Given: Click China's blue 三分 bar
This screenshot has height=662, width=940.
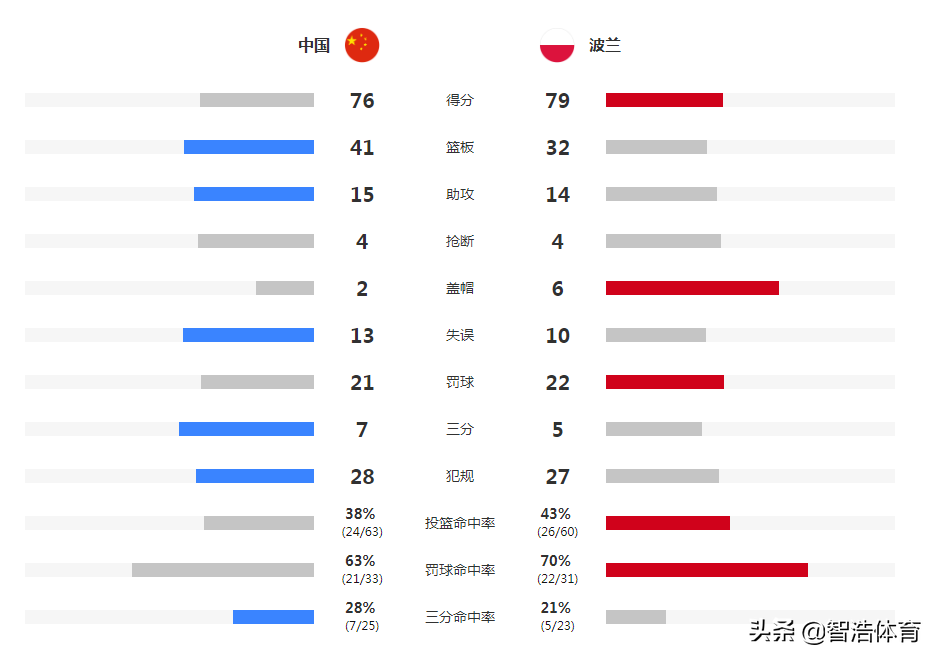Looking at the screenshot, I should click(x=246, y=429).
